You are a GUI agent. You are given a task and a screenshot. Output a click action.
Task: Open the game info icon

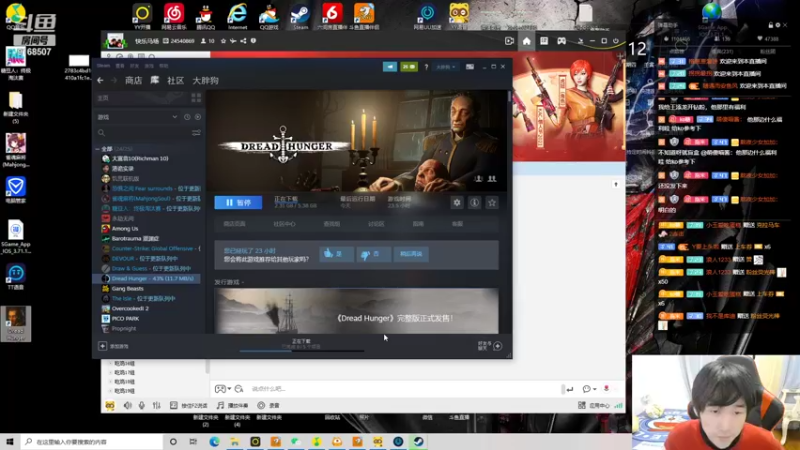(474, 203)
